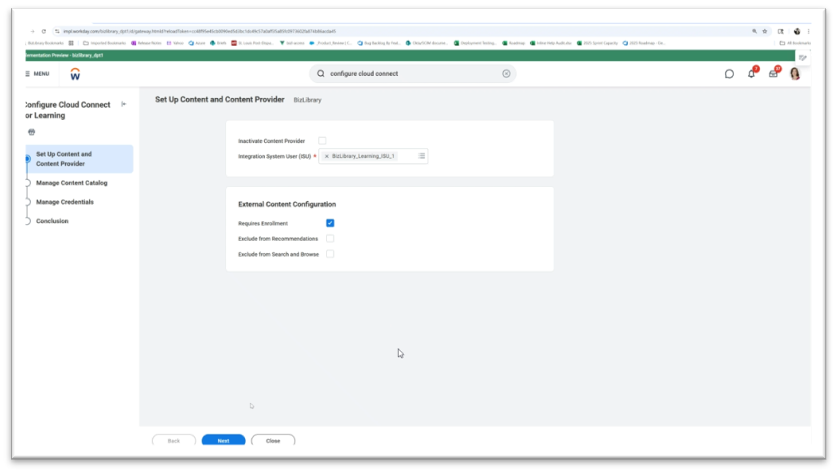Tick Exclude from Search and Browse
Image resolution: width=837 pixels, height=473 pixels.
pyautogui.click(x=330, y=254)
